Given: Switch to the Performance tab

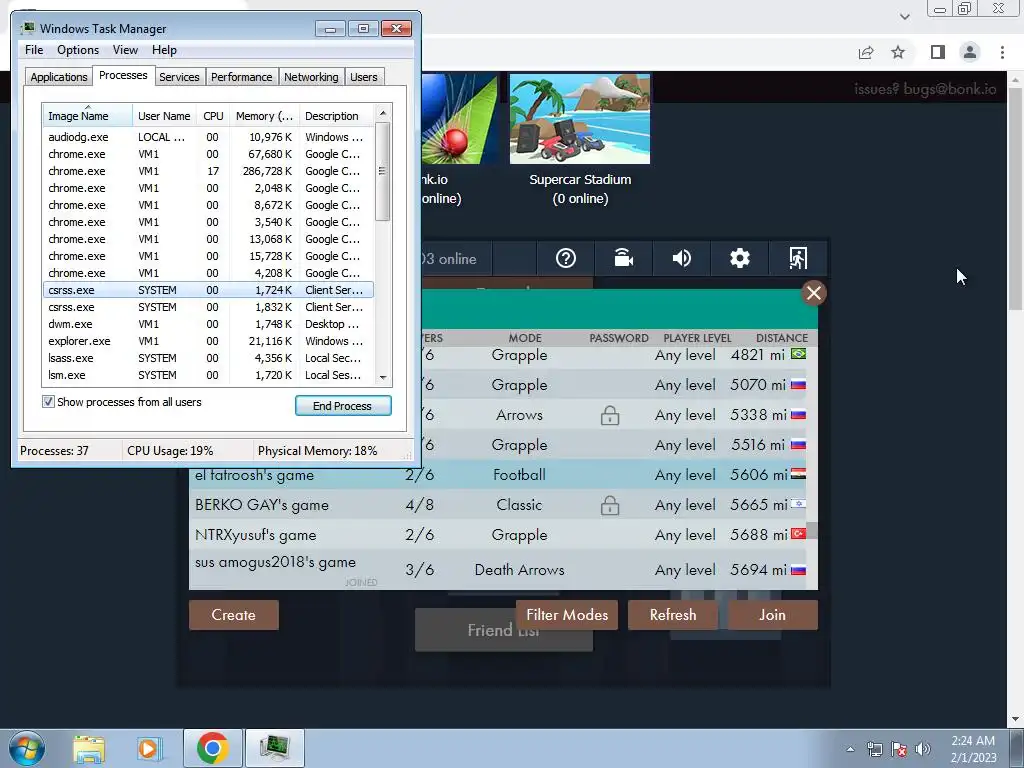Looking at the screenshot, I should [x=242, y=77].
